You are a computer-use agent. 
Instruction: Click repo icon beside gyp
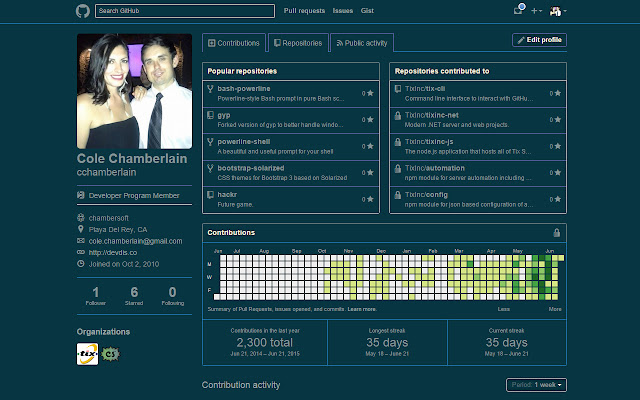(210, 115)
